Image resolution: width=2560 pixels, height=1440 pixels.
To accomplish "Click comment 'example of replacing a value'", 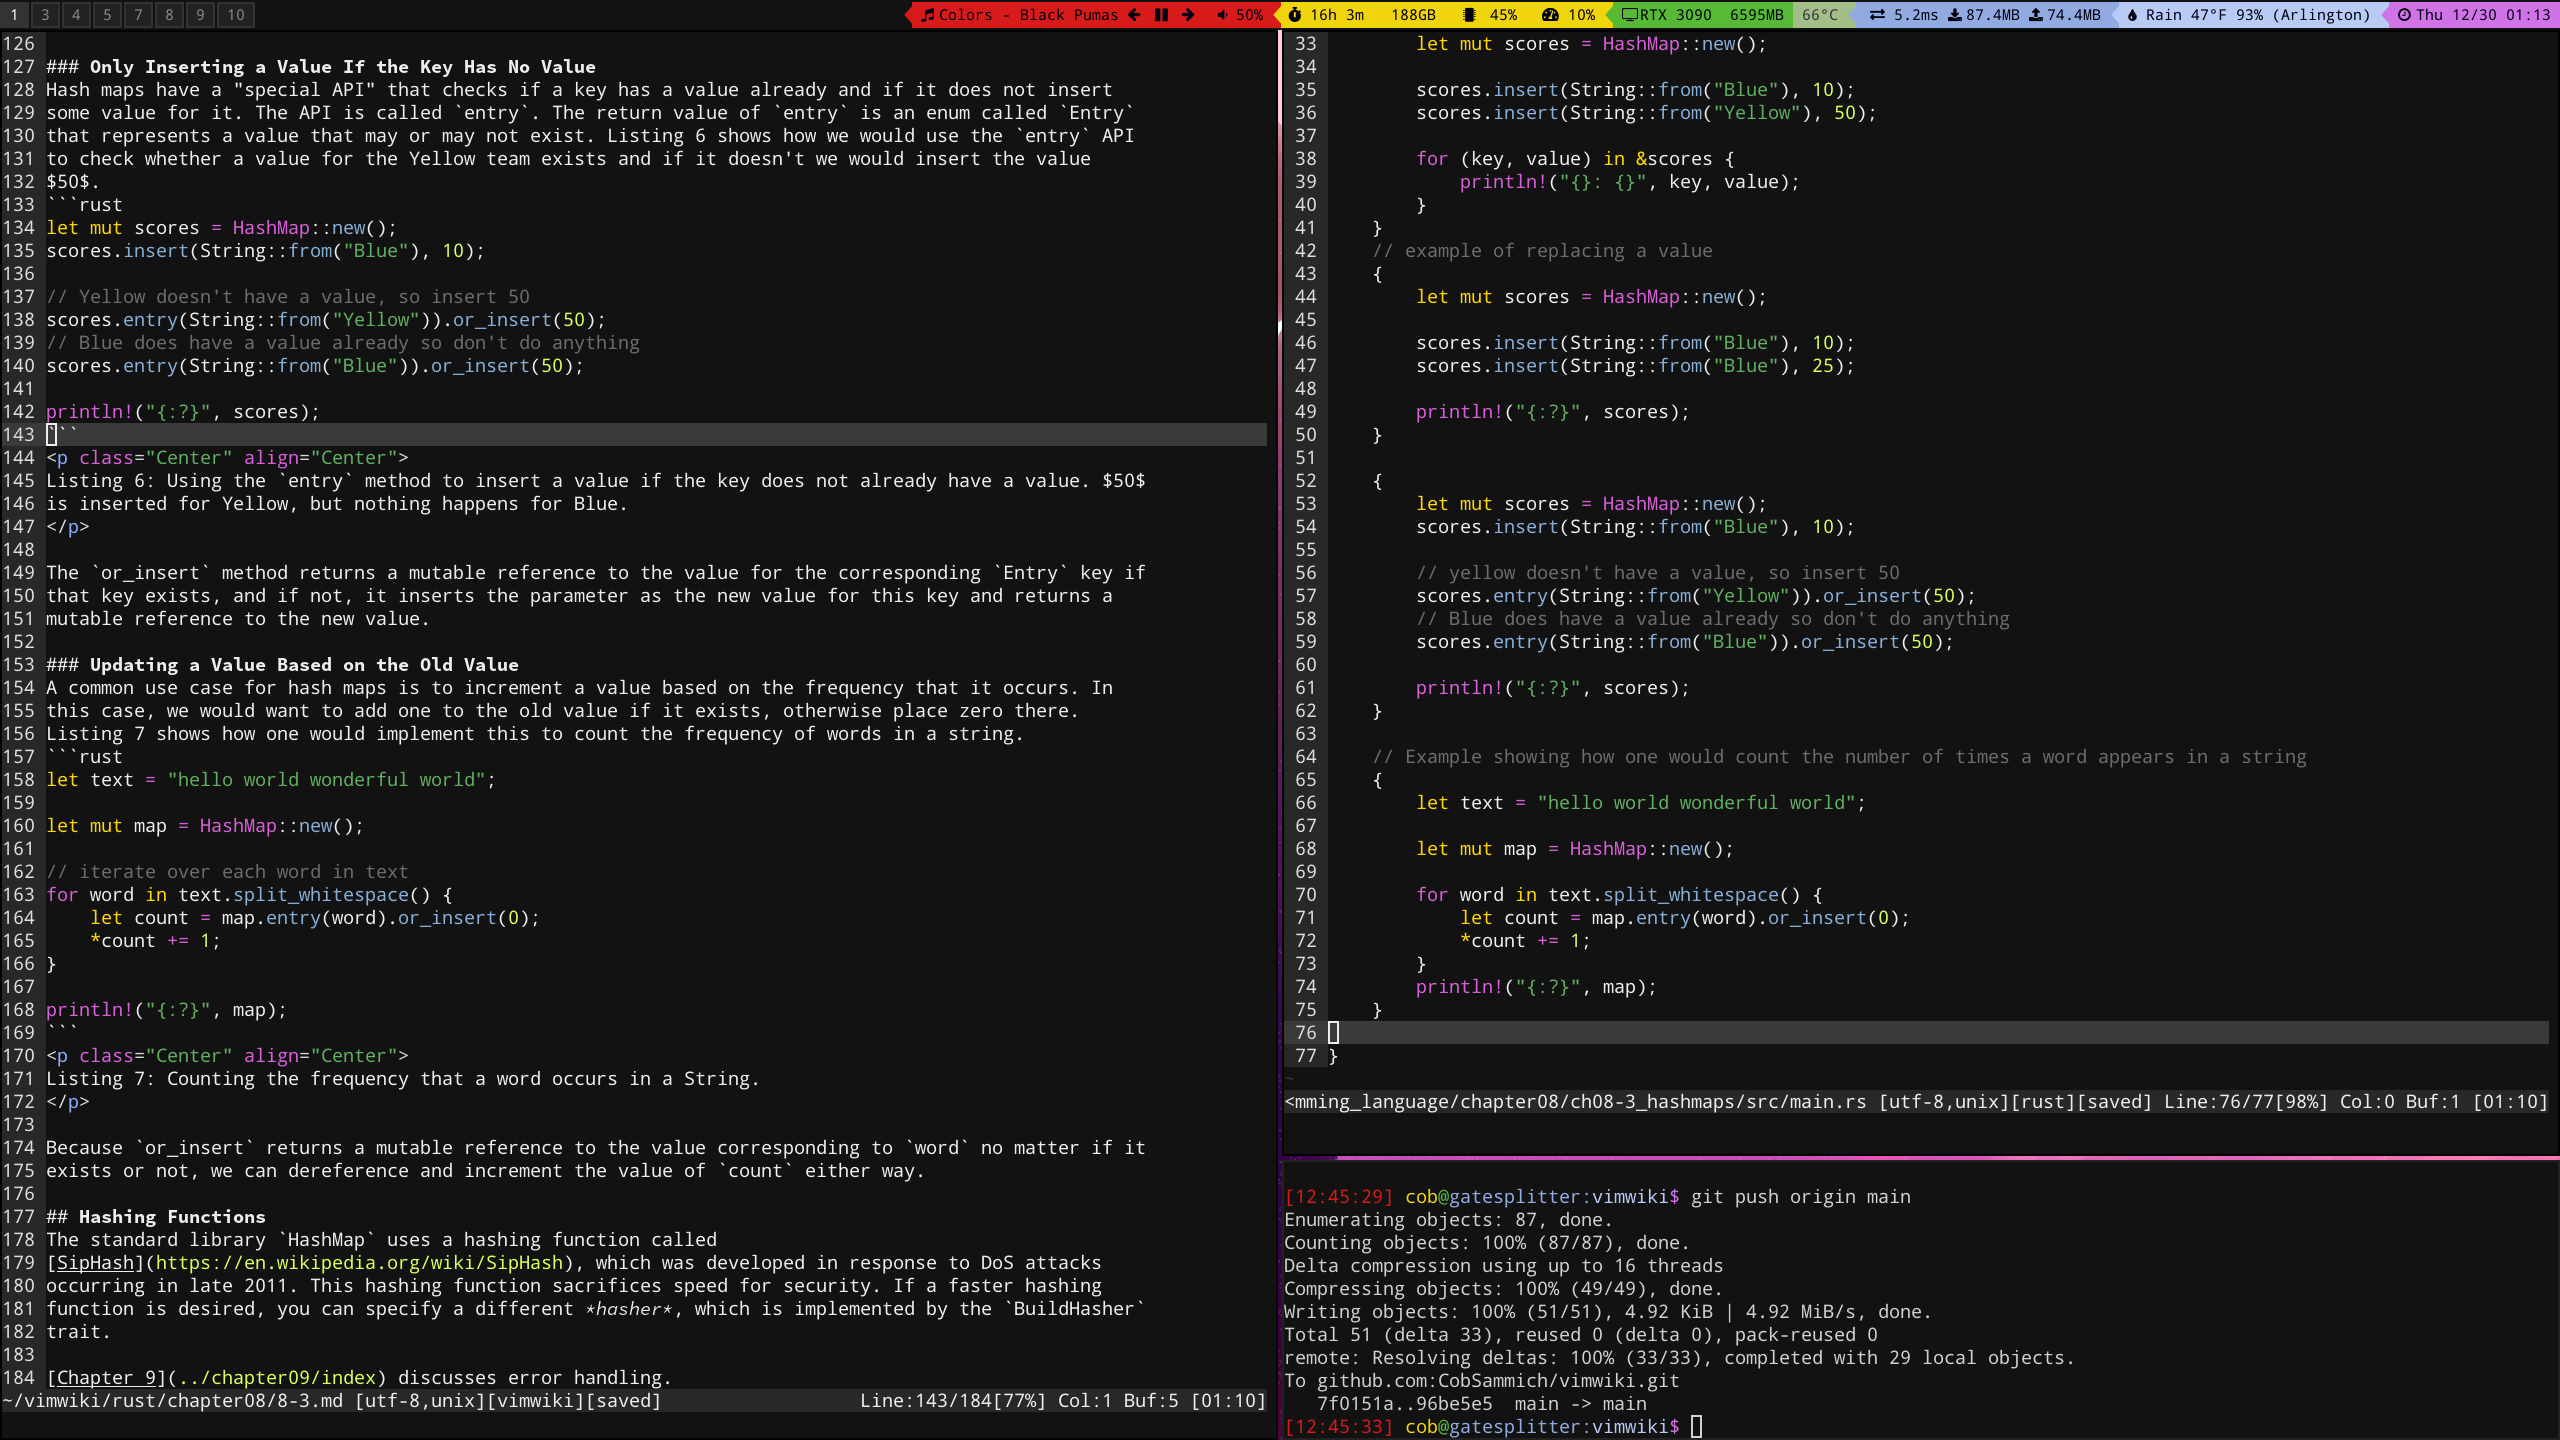I will point(1543,251).
